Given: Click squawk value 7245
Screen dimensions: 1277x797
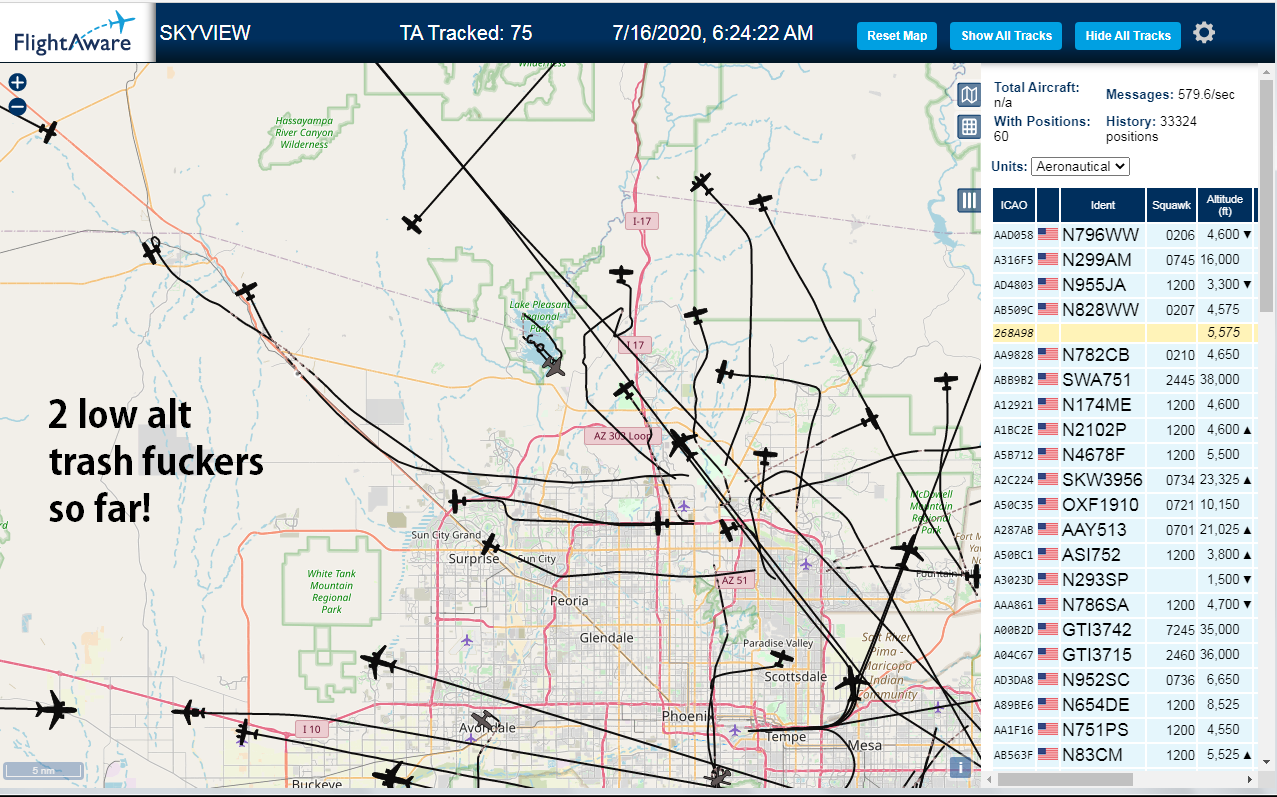Looking at the screenshot, I should 1180,630.
